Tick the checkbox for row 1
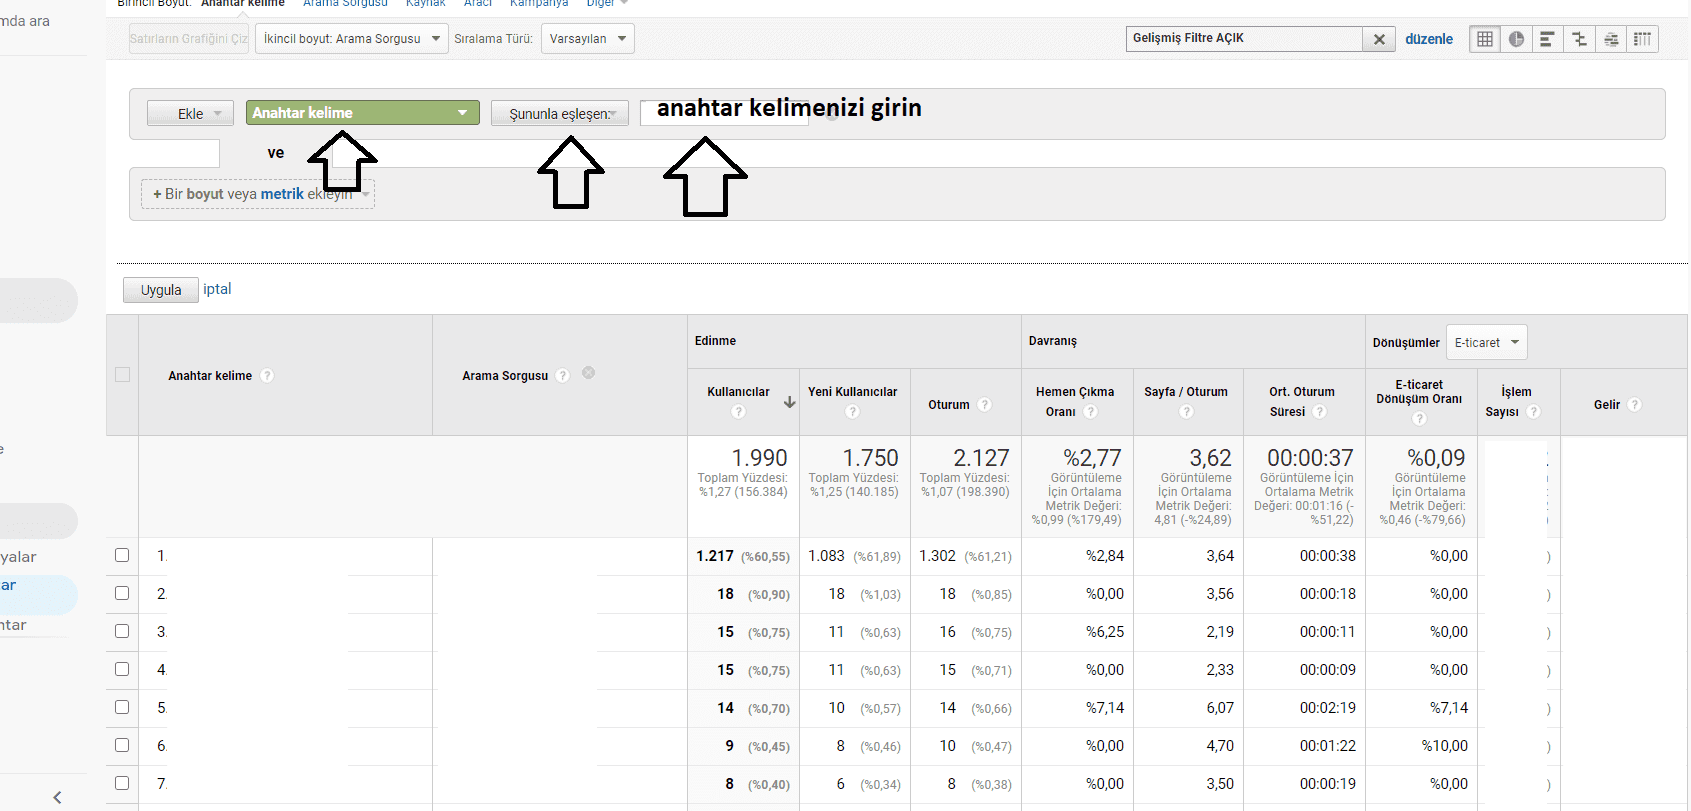Viewport: 1691px width, 811px height. (122, 555)
